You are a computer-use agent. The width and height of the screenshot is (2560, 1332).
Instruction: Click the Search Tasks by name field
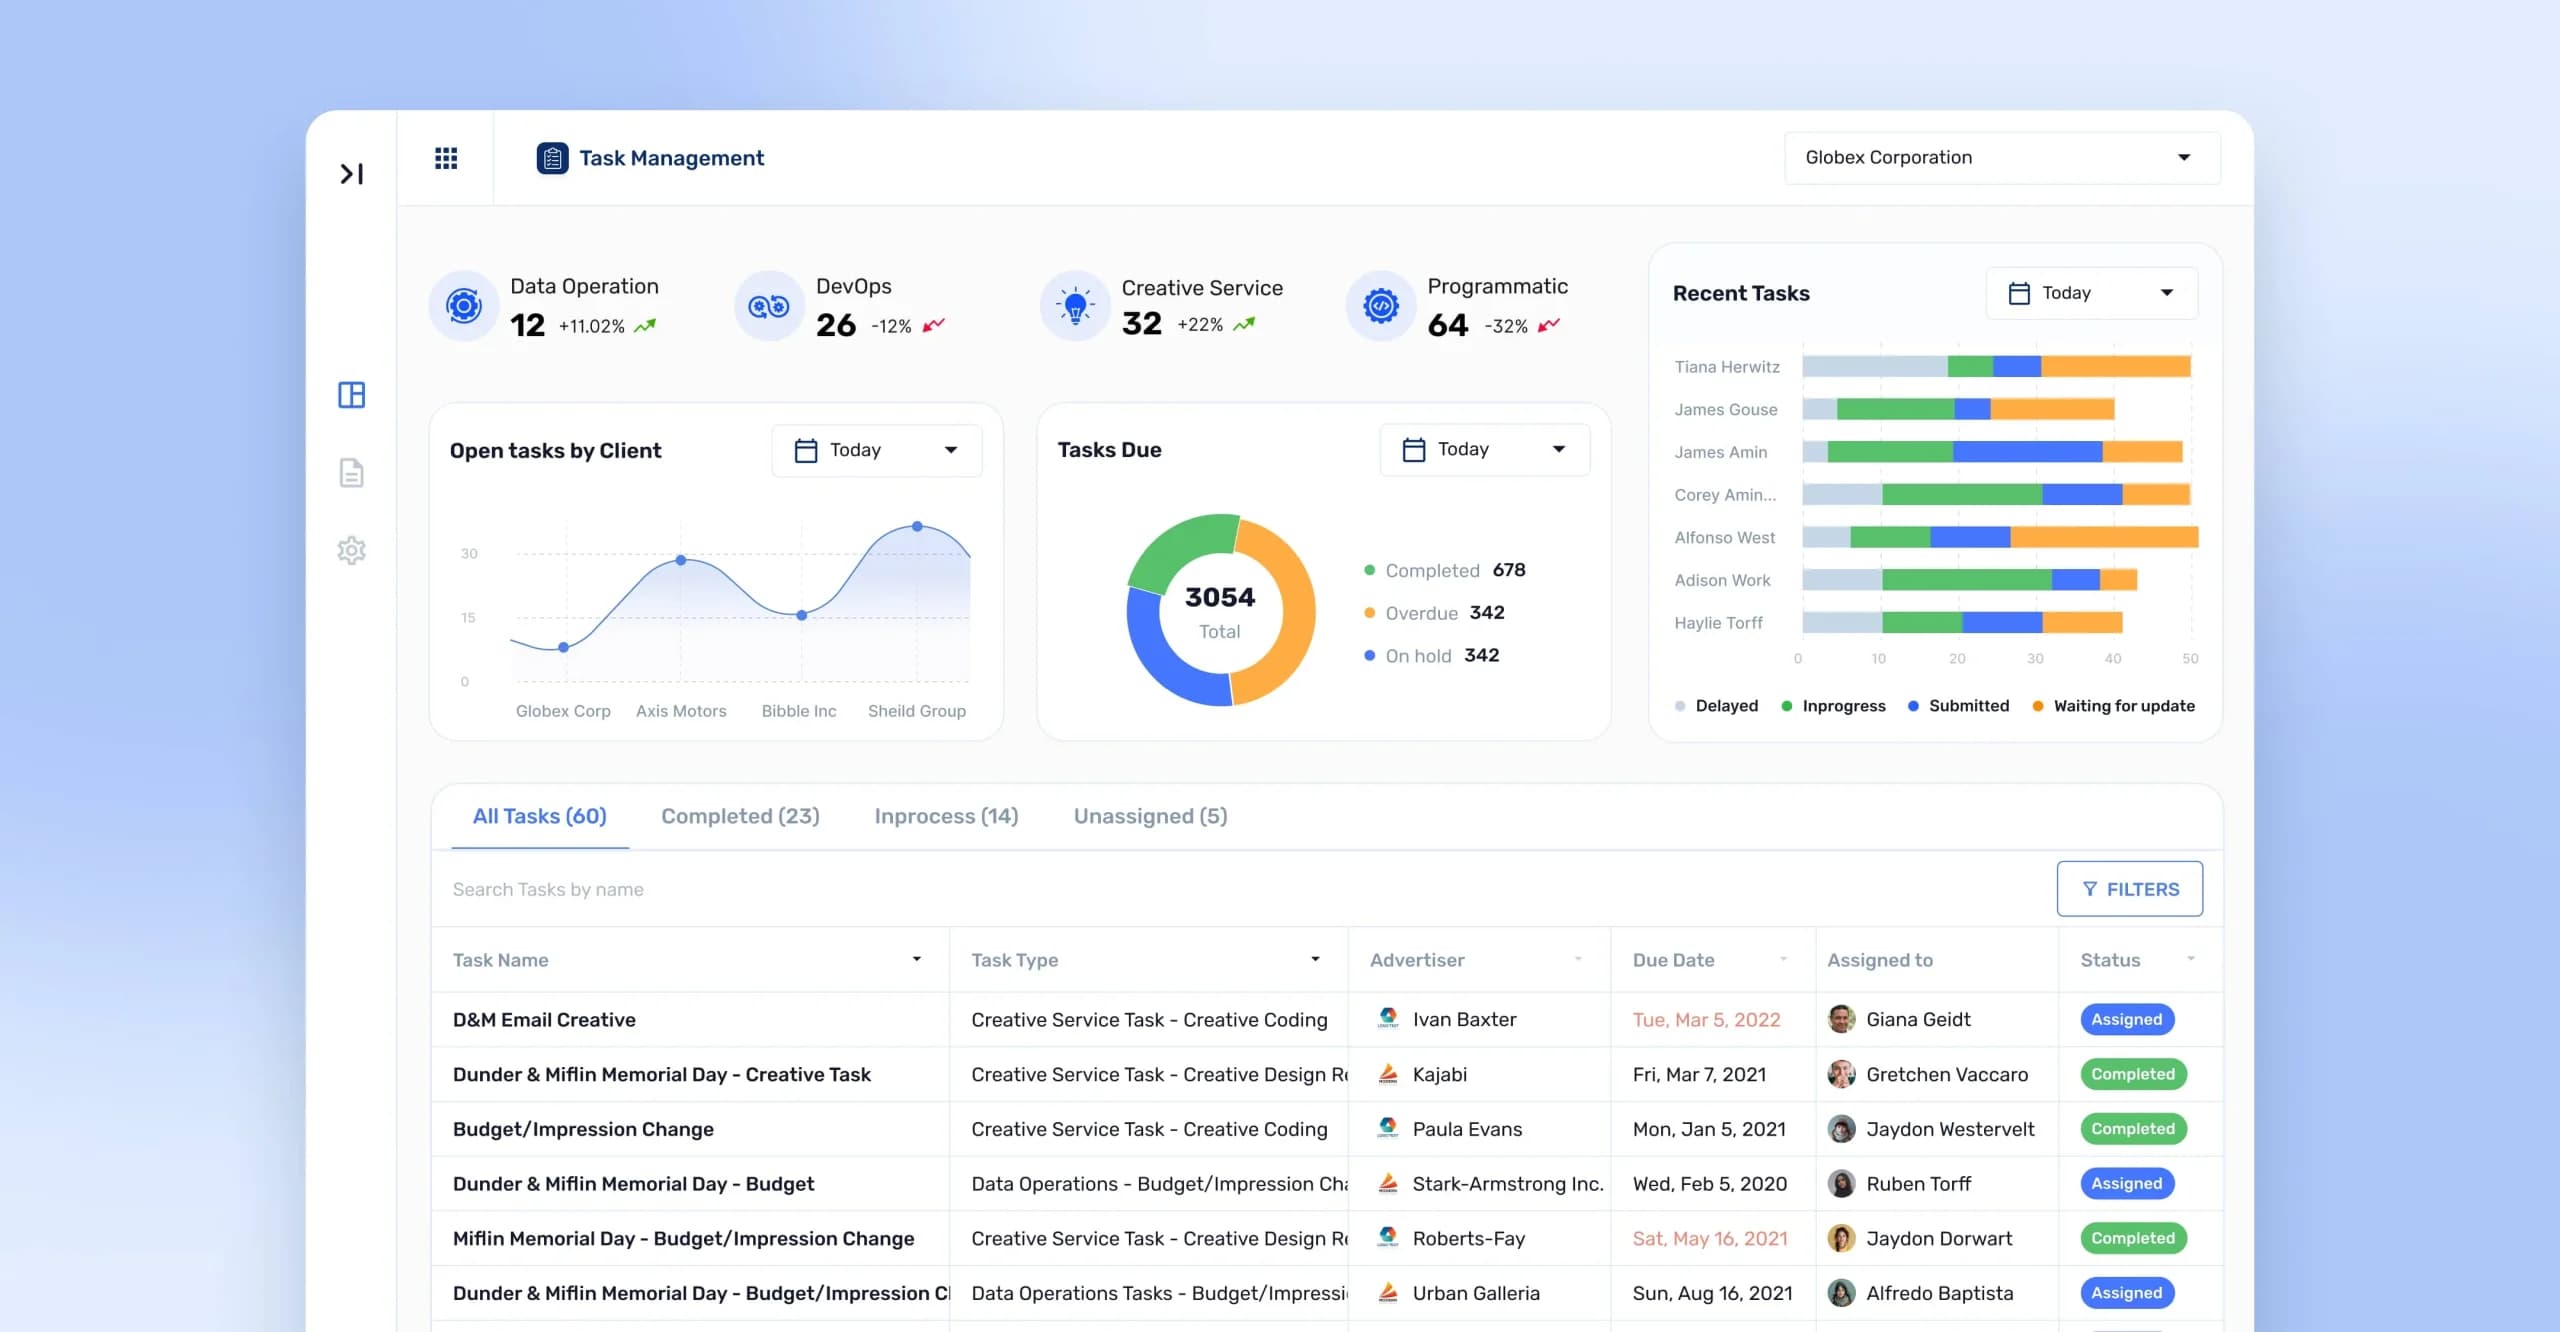1240,889
